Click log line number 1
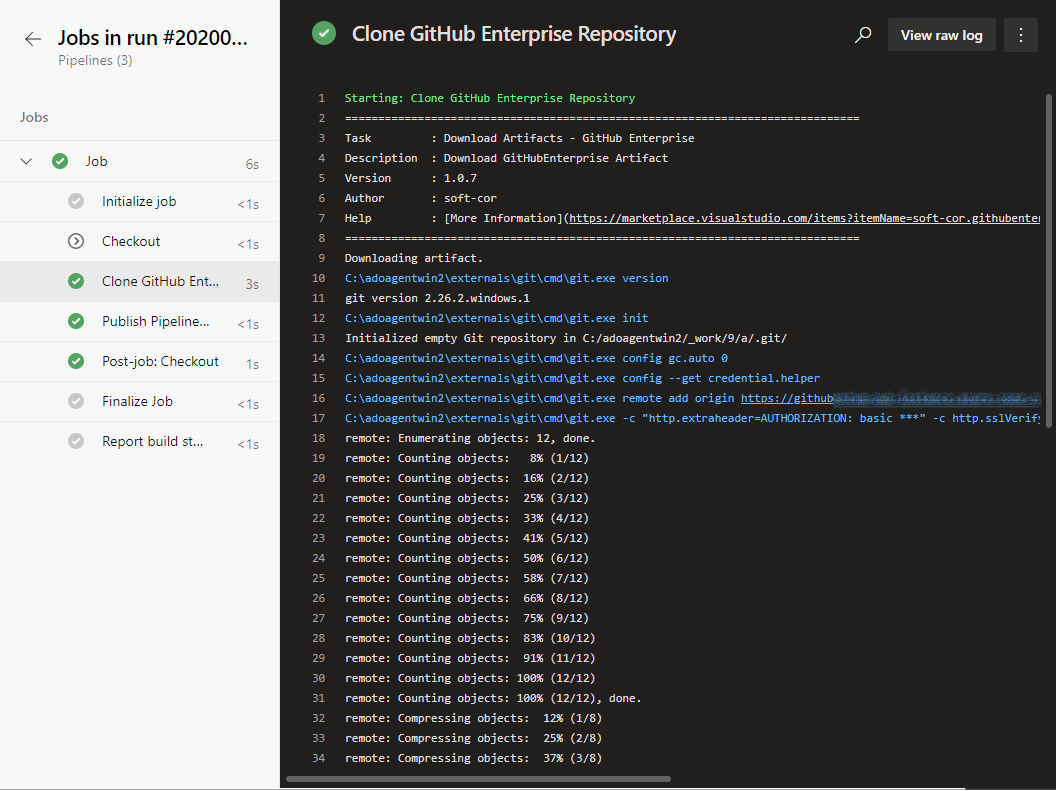Screen dimensions: 1056x791 (x=321, y=98)
